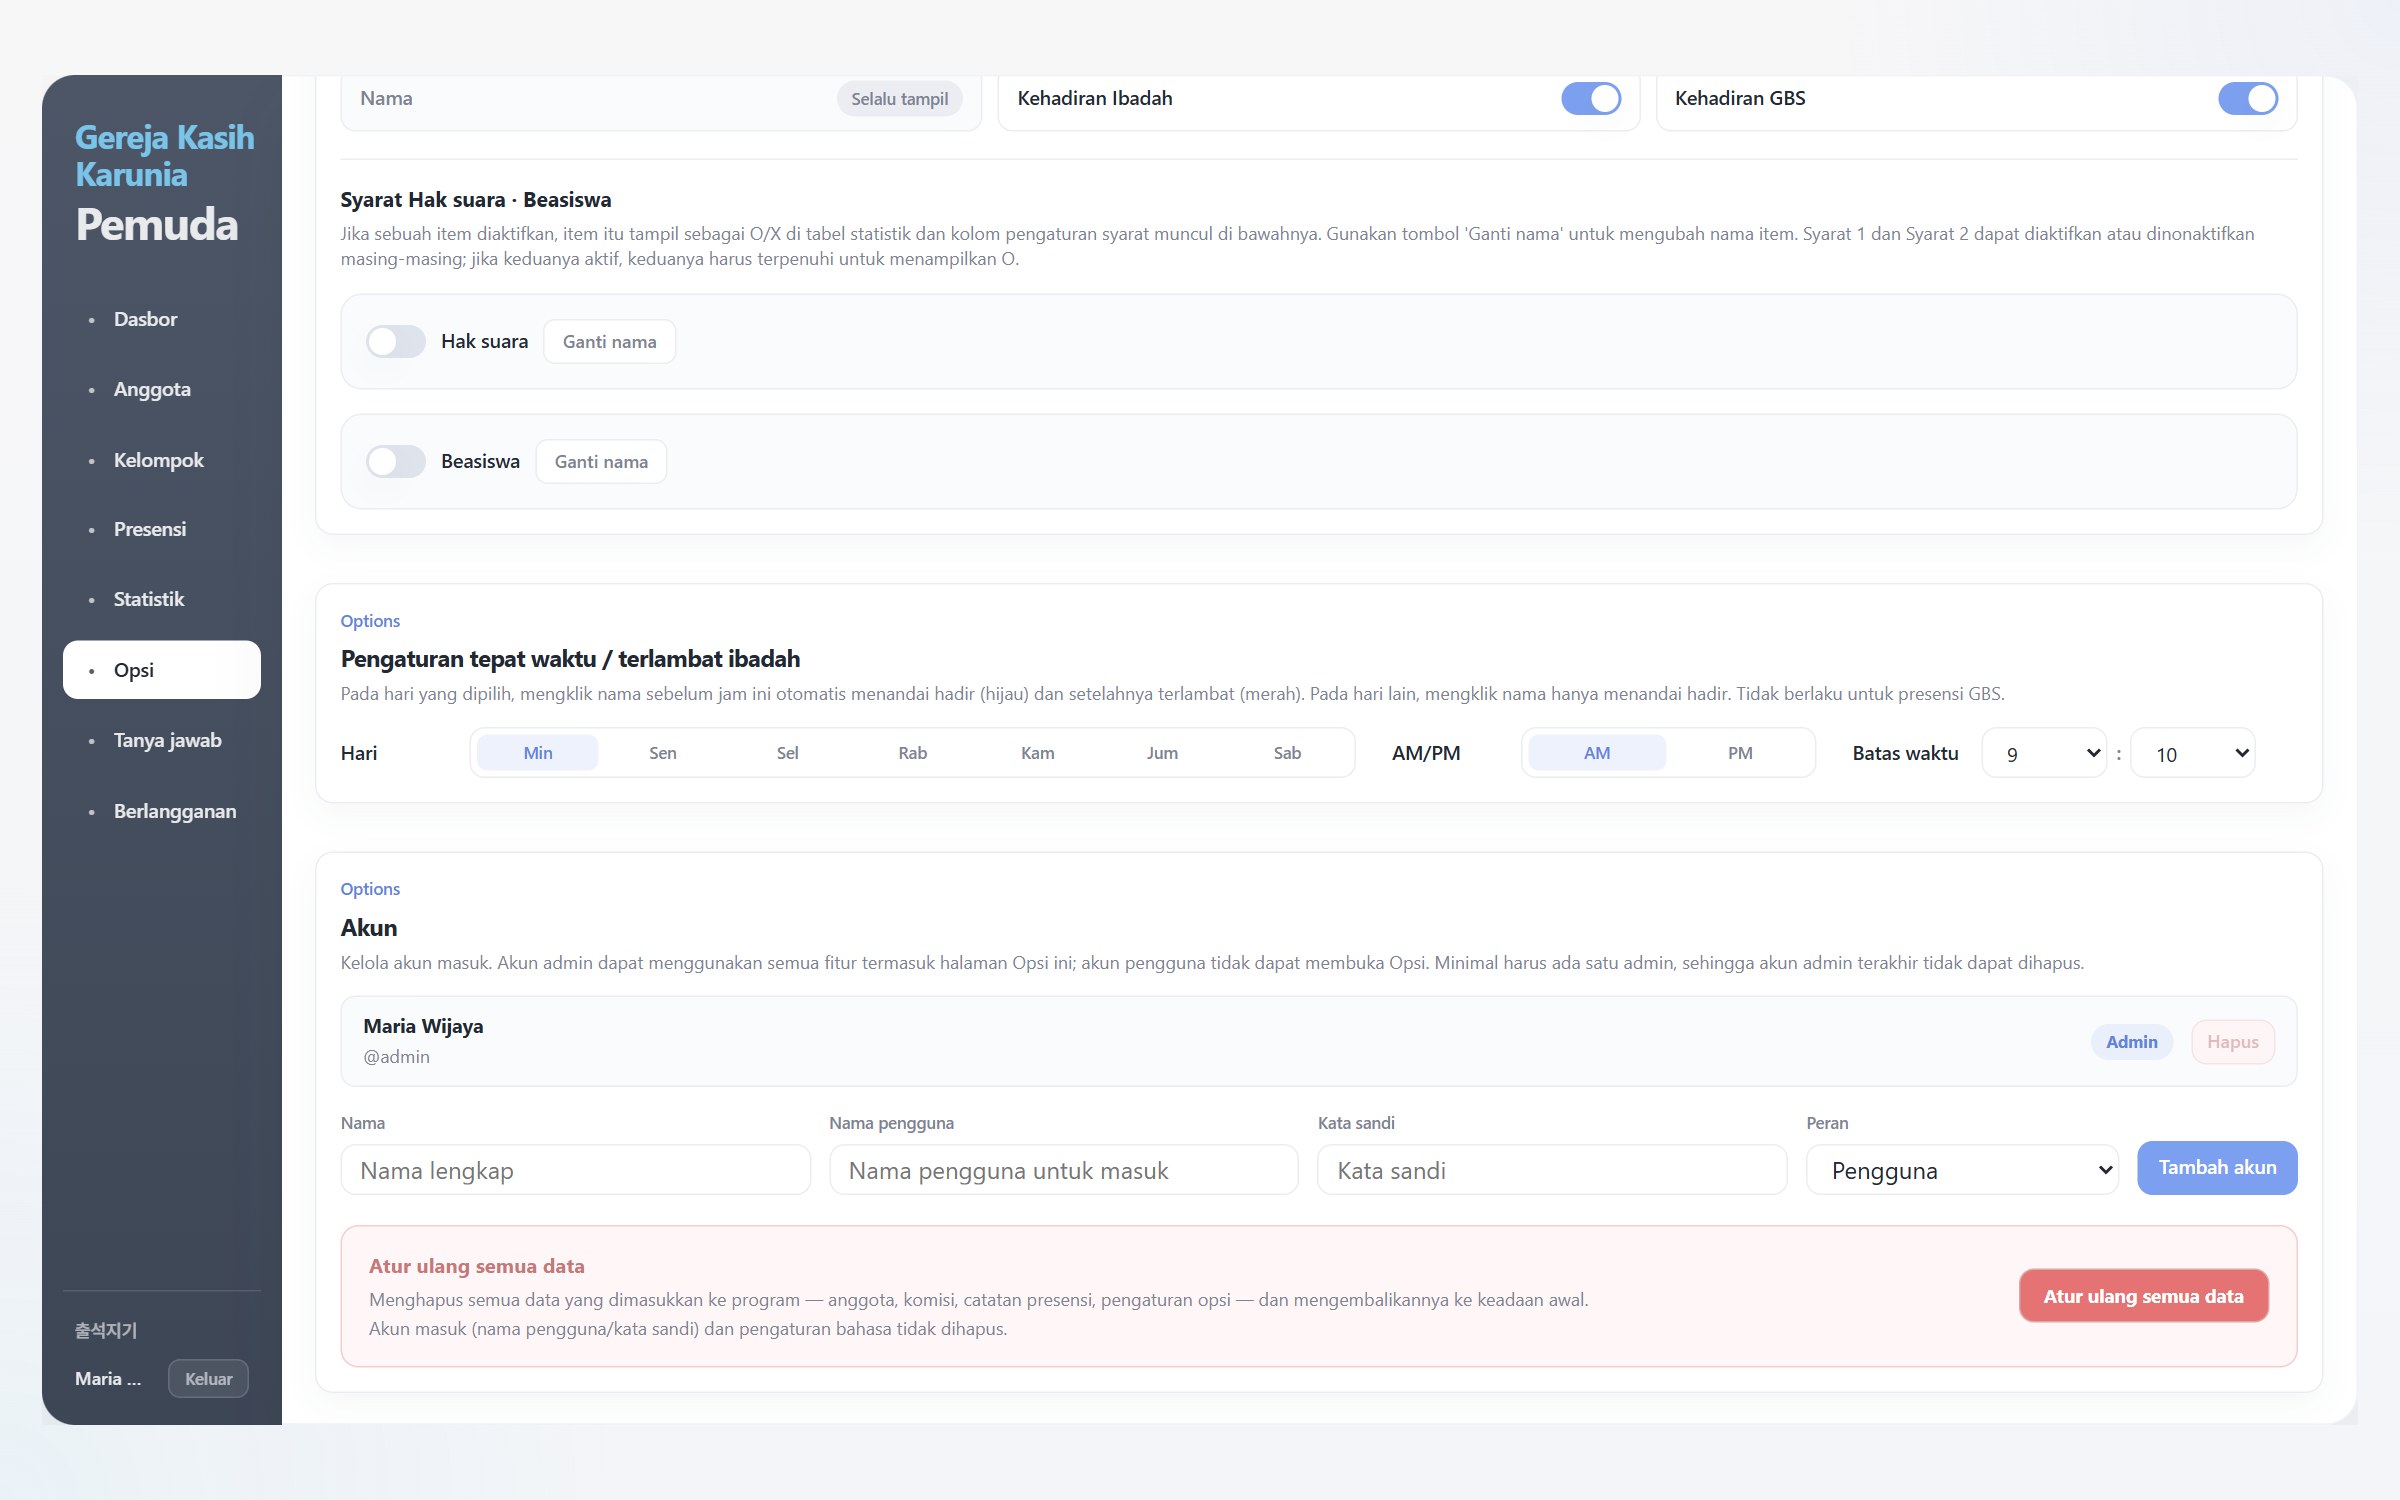The width and height of the screenshot is (2400, 1500).
Task: Open the Statistik page
Action: coord(161,600)
